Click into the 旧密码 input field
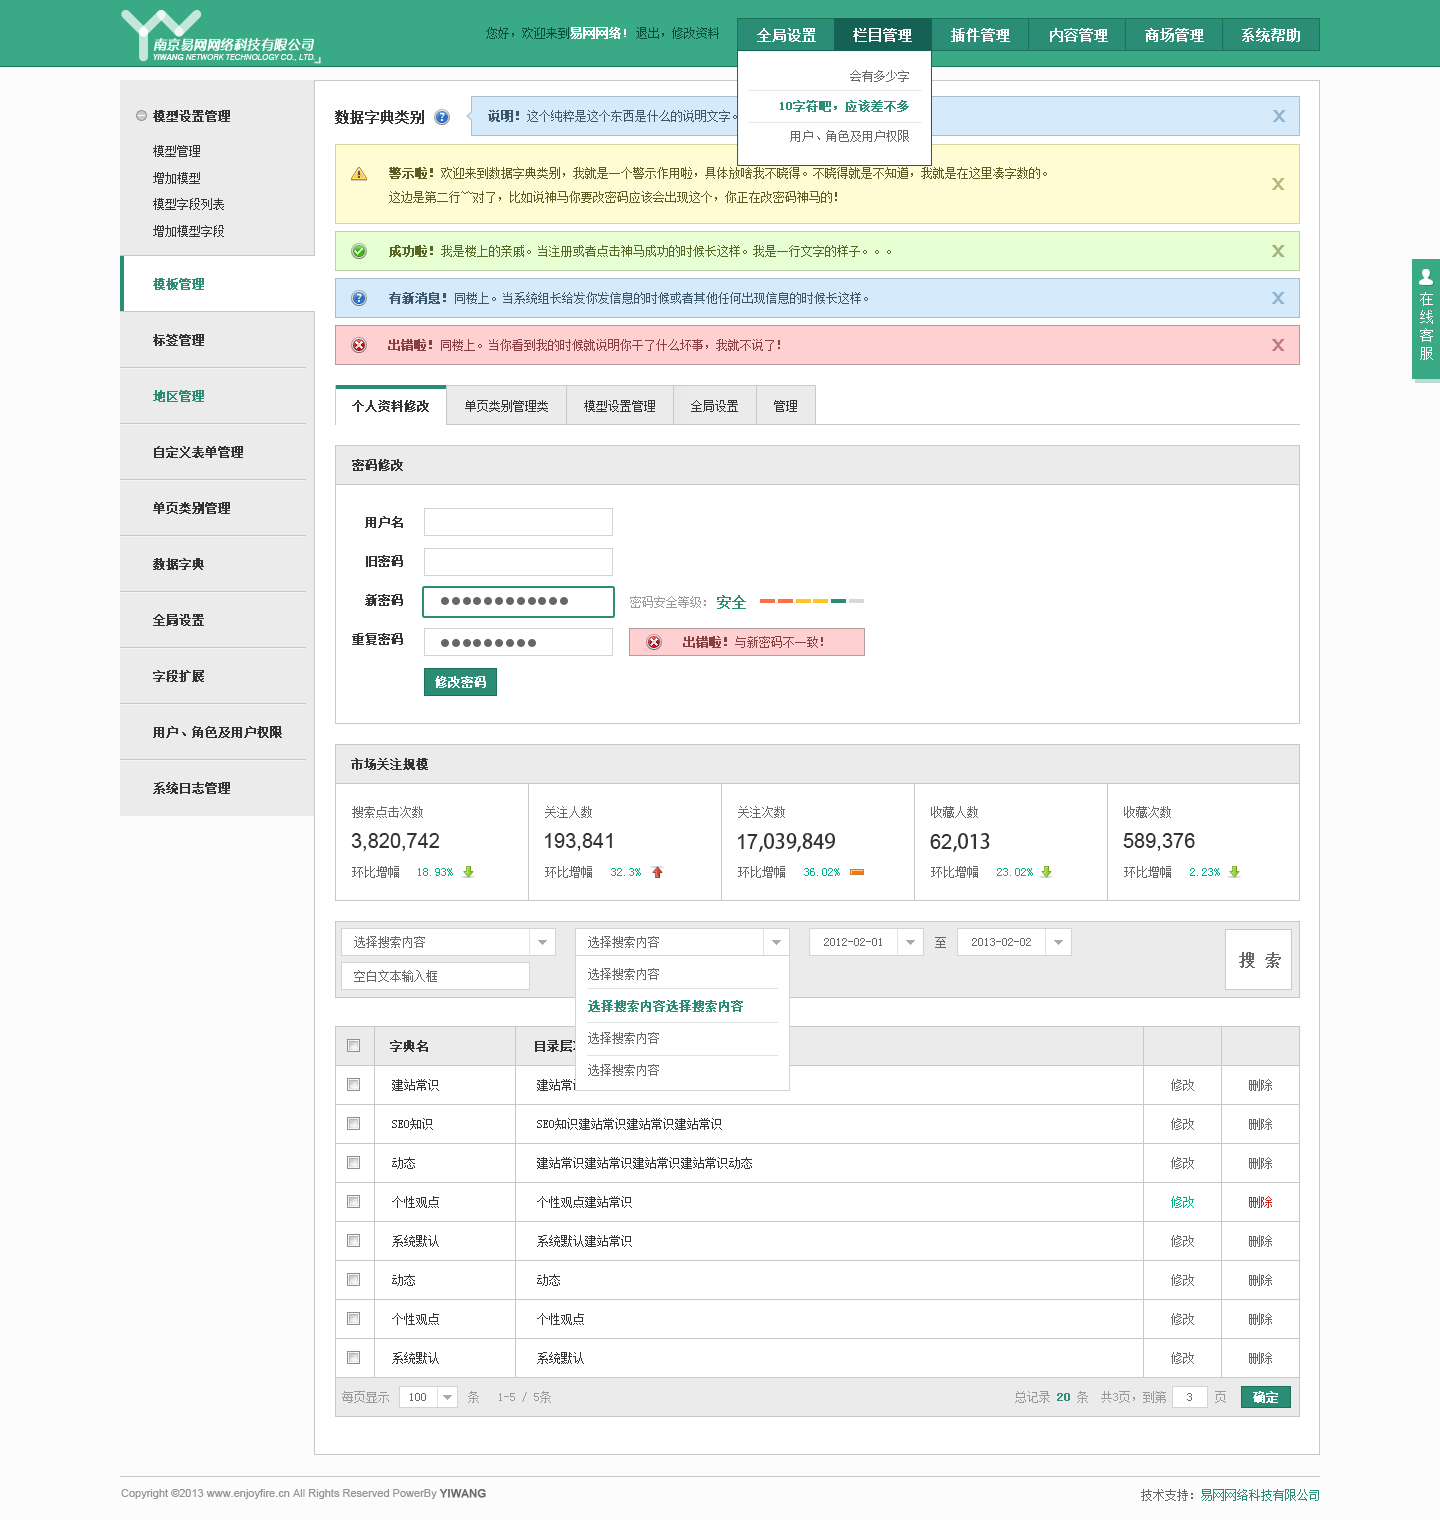 pyautogui.click(x=518, y=561)
